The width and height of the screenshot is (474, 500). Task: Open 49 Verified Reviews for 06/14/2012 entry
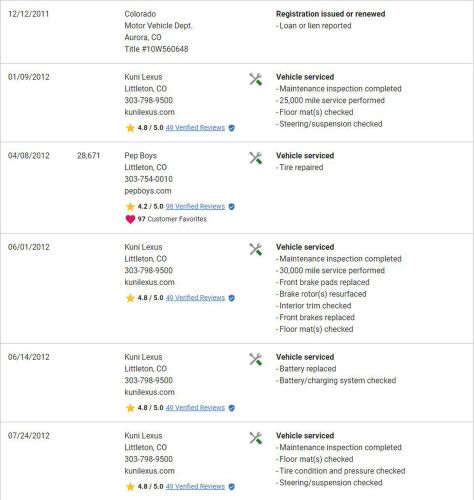coord(195,408)
